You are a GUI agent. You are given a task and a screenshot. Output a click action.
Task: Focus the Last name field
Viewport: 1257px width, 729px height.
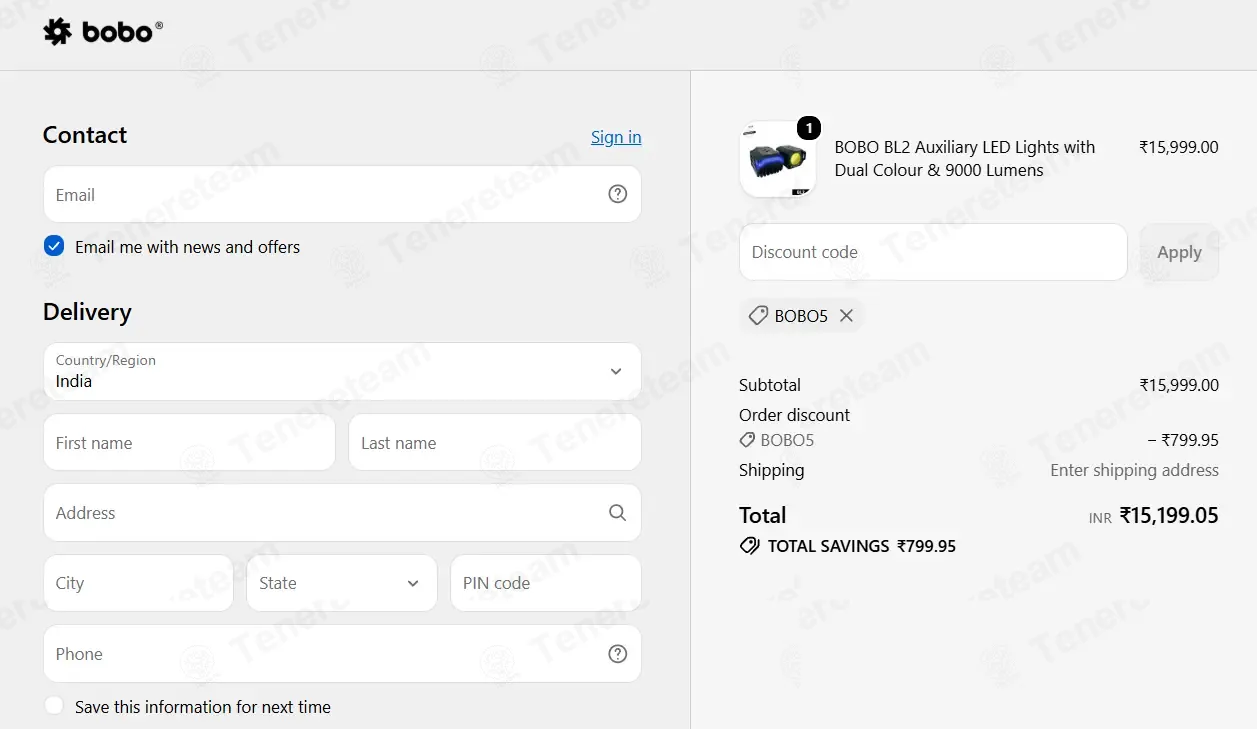pyautogui.click(x=494, y=442)
